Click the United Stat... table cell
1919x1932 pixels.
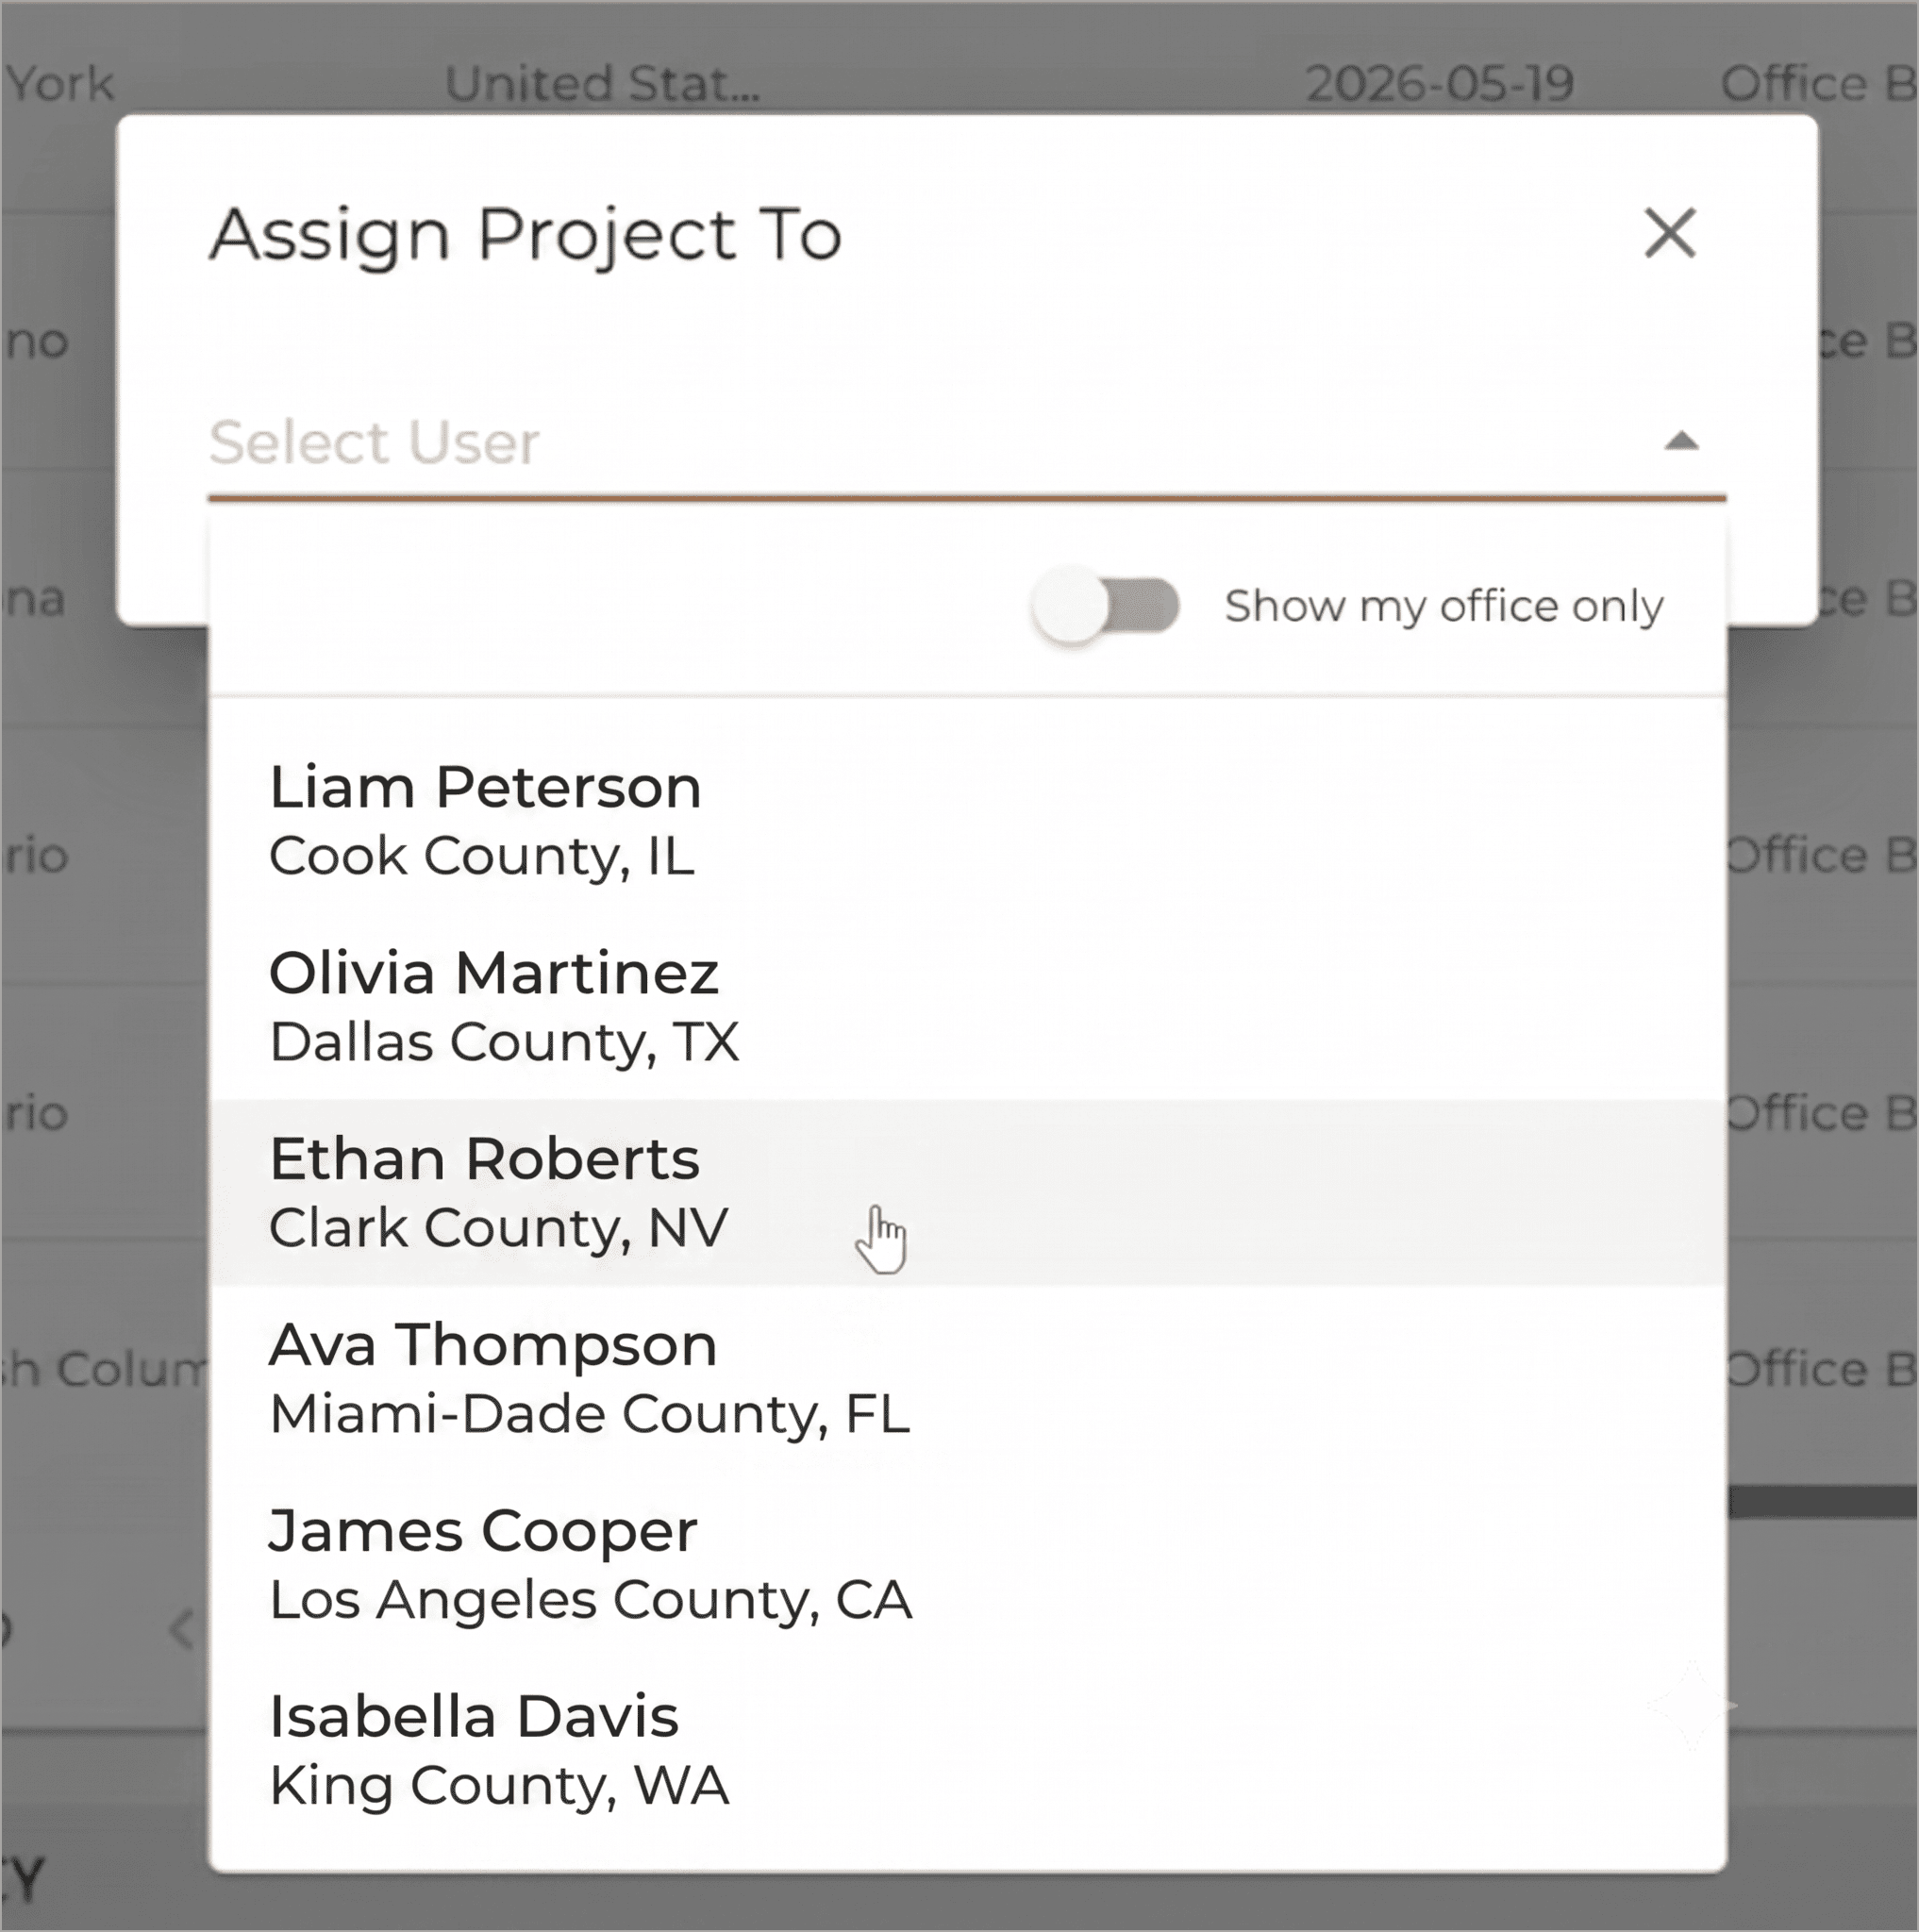[x=602, y=84]
